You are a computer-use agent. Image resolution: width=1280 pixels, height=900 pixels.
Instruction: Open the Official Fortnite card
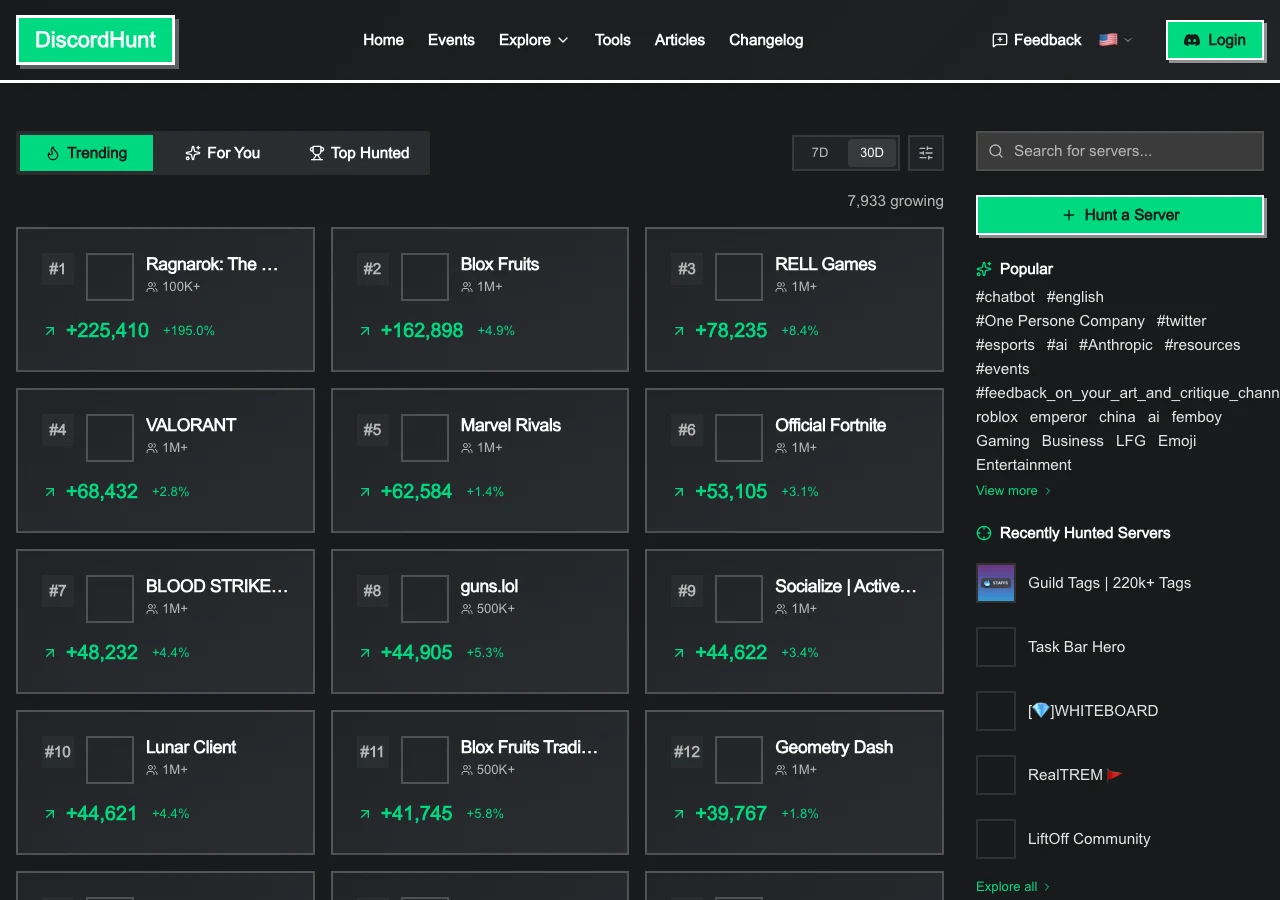tap(794, 461)
